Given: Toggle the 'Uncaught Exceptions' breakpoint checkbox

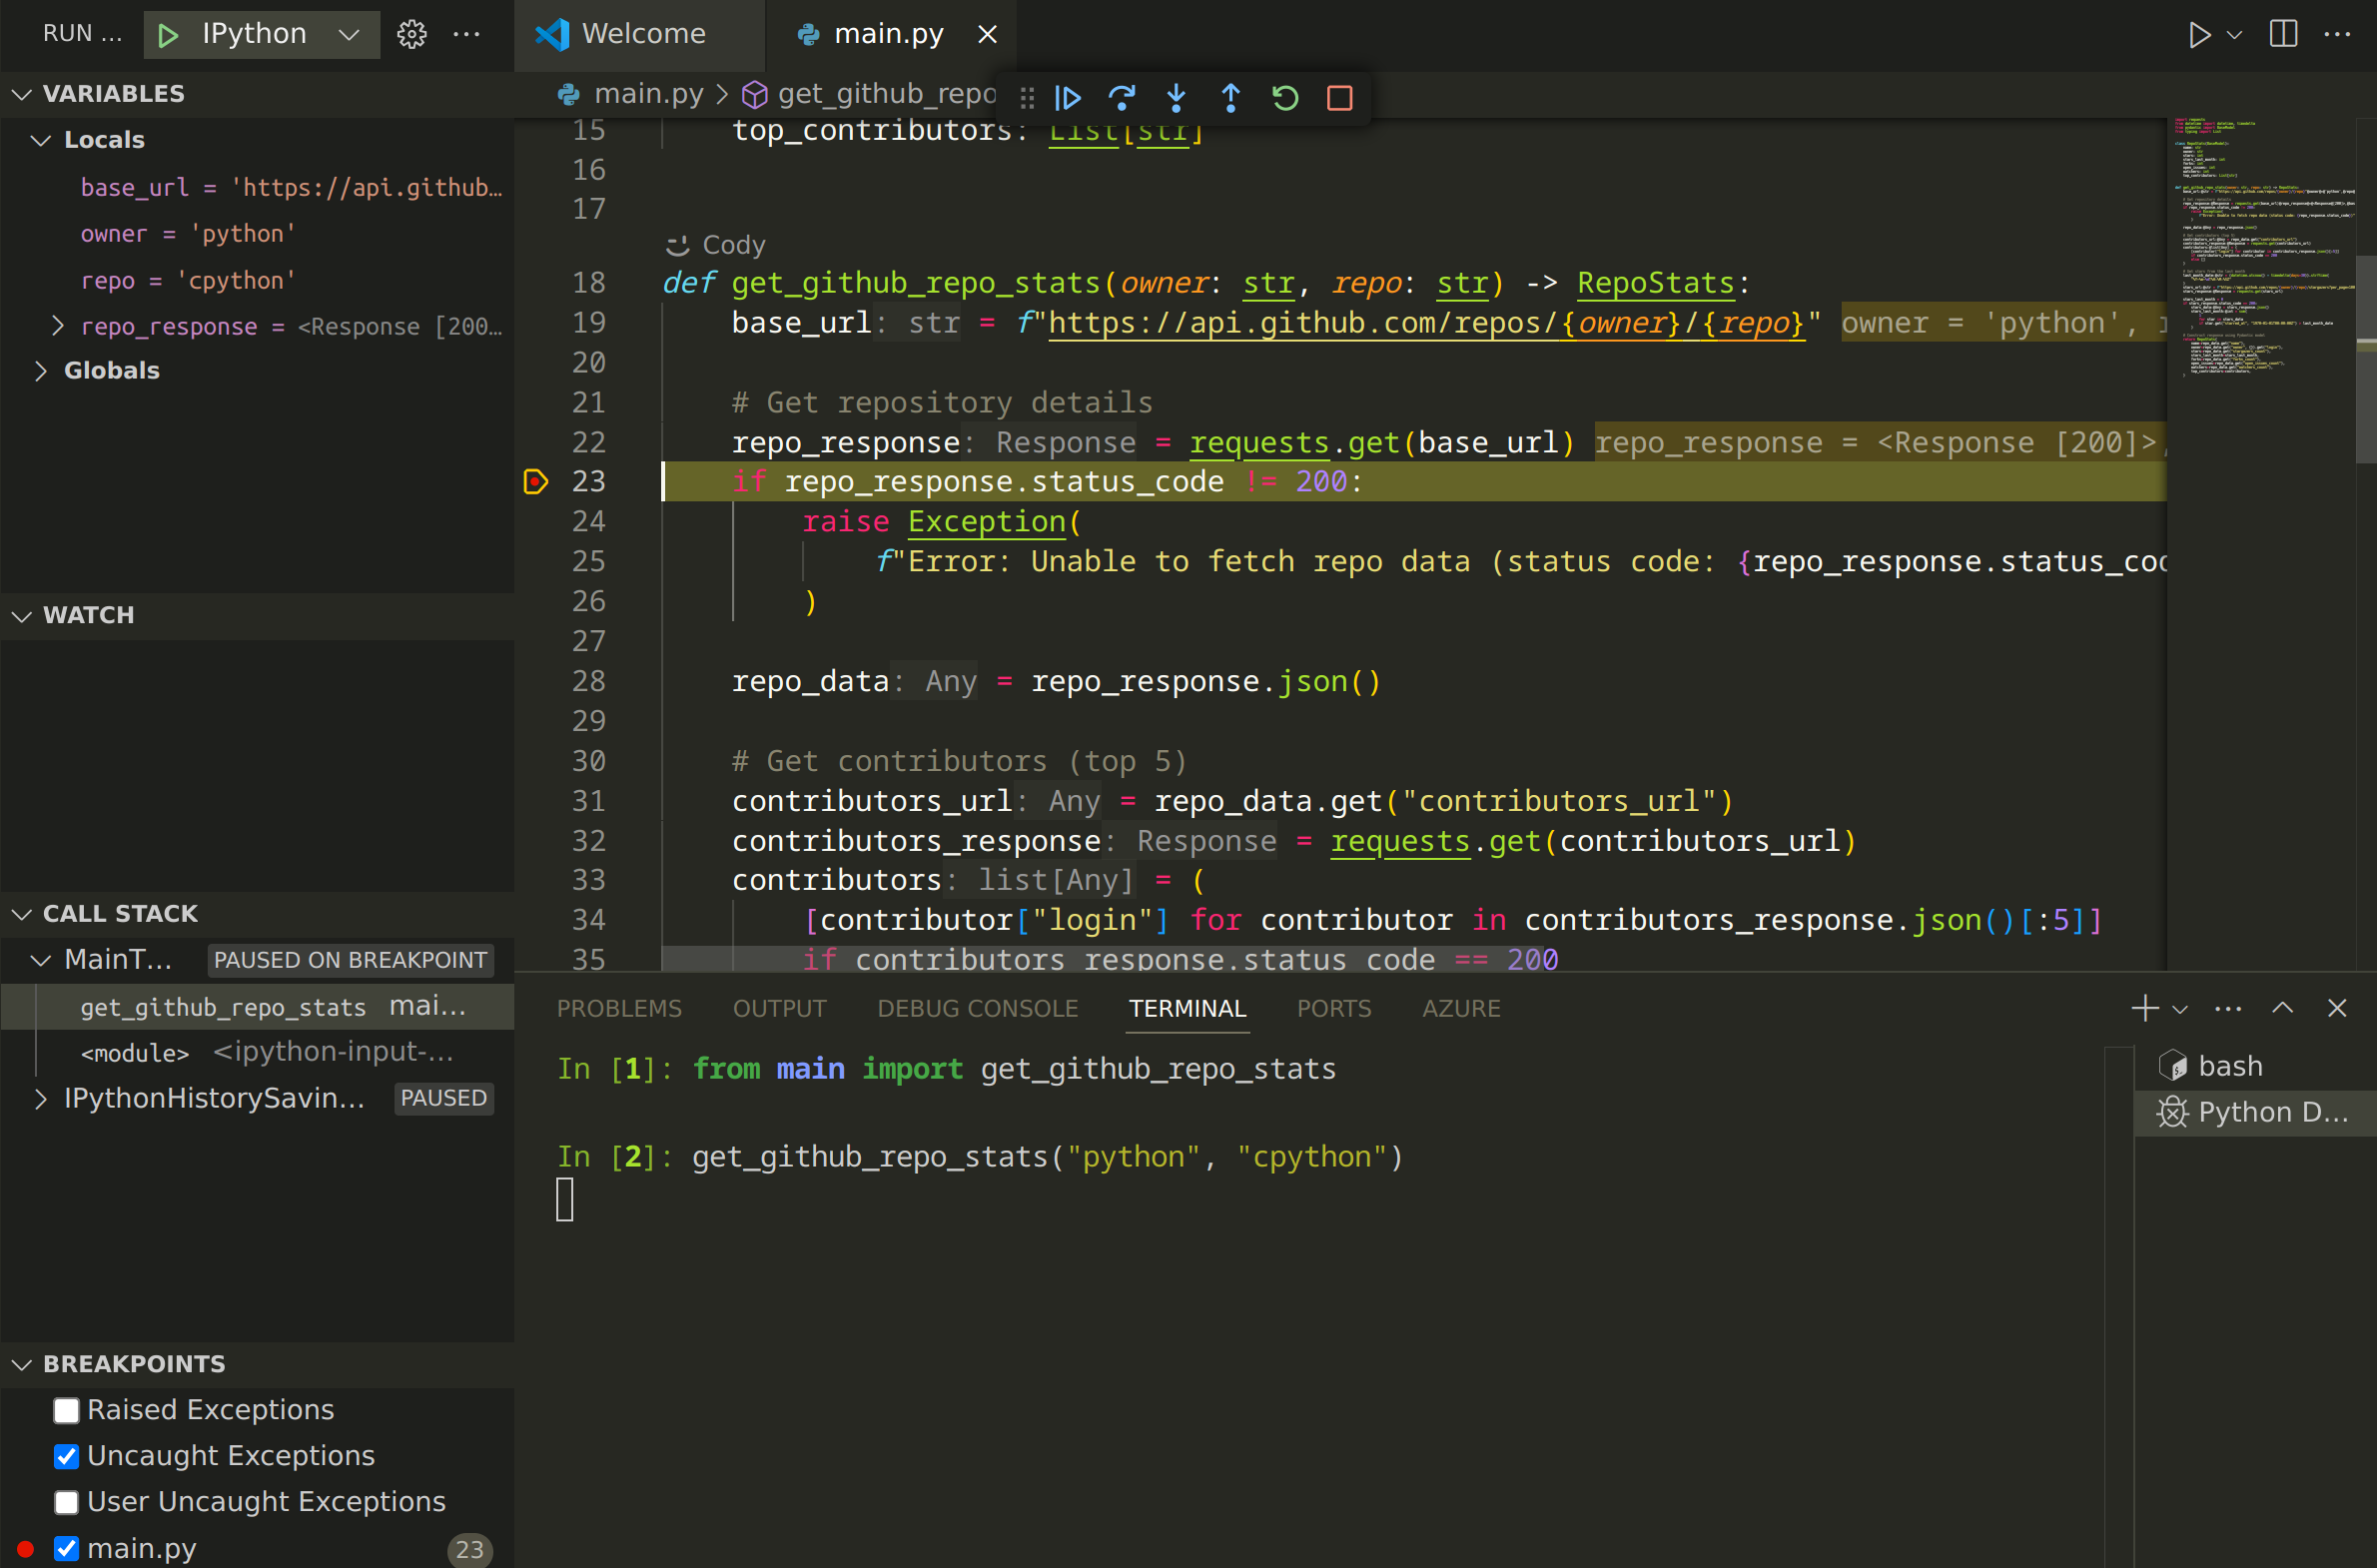Looking at the screenshot, I should pos(67,1454).
